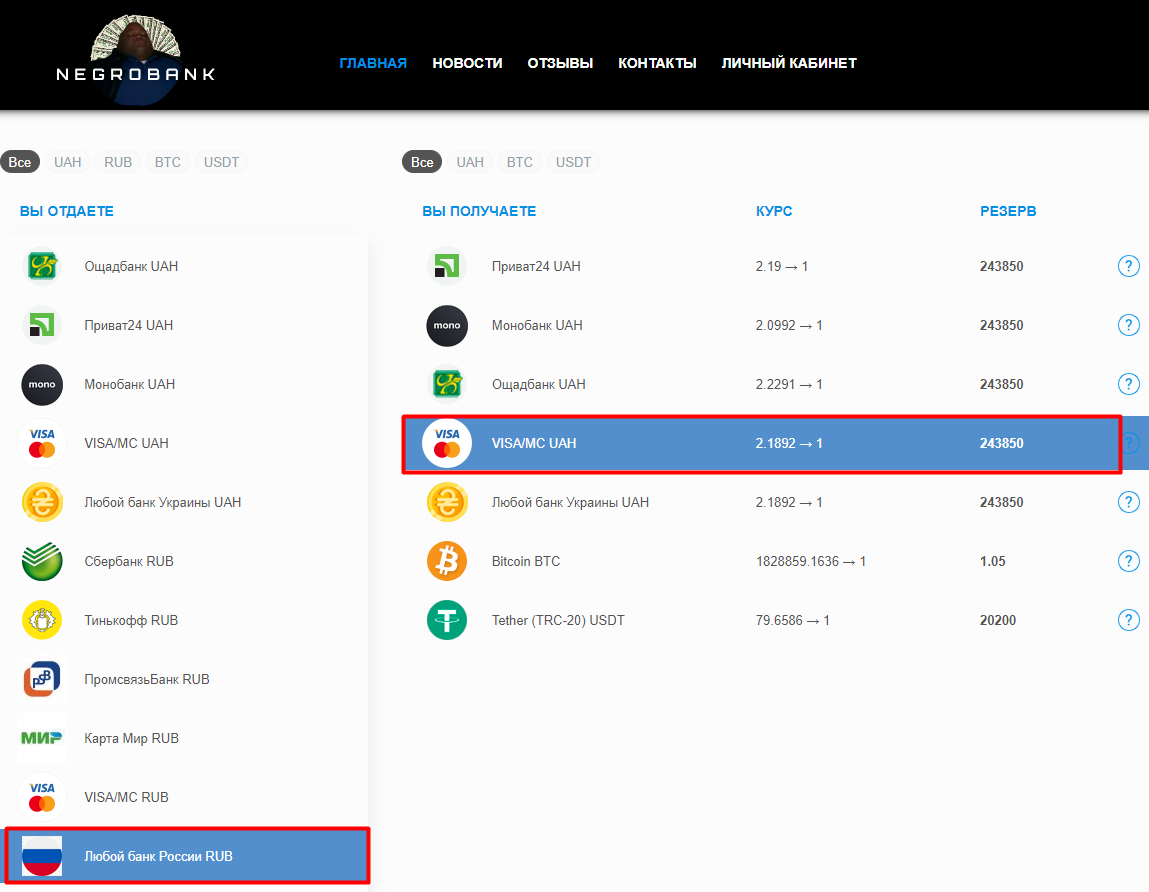This screenshot has height=892, width=1149.
Task: Choose Тинькофф RUB to give
Action: point(184,620)
